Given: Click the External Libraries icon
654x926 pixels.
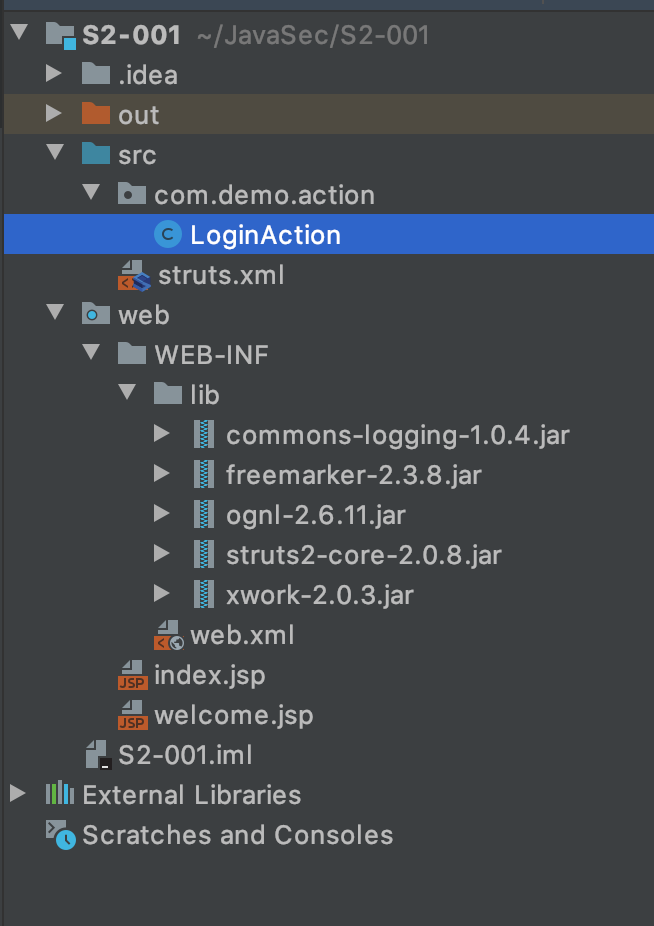Looking at the screenshot, I should (x=60, y=795).
